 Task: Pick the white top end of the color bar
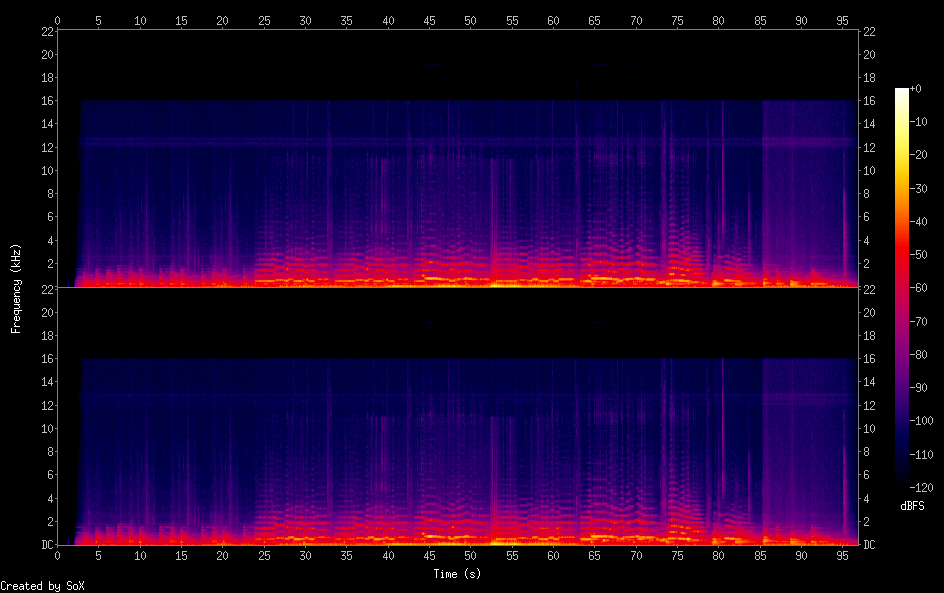902,92
